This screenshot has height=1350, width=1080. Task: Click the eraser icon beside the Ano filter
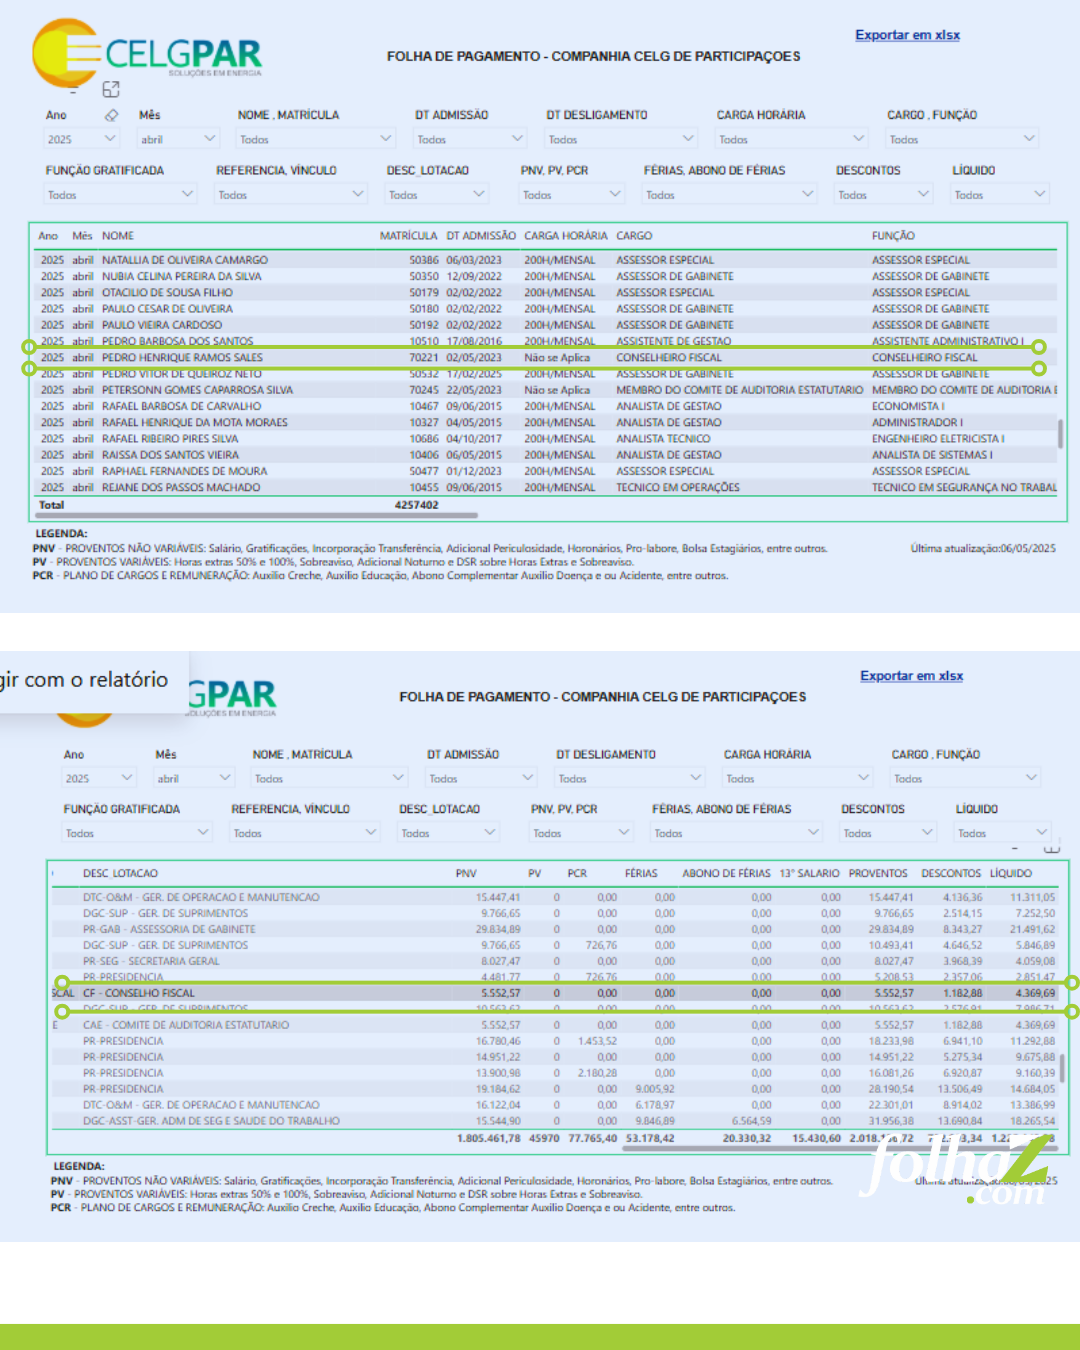coord(111,115)
